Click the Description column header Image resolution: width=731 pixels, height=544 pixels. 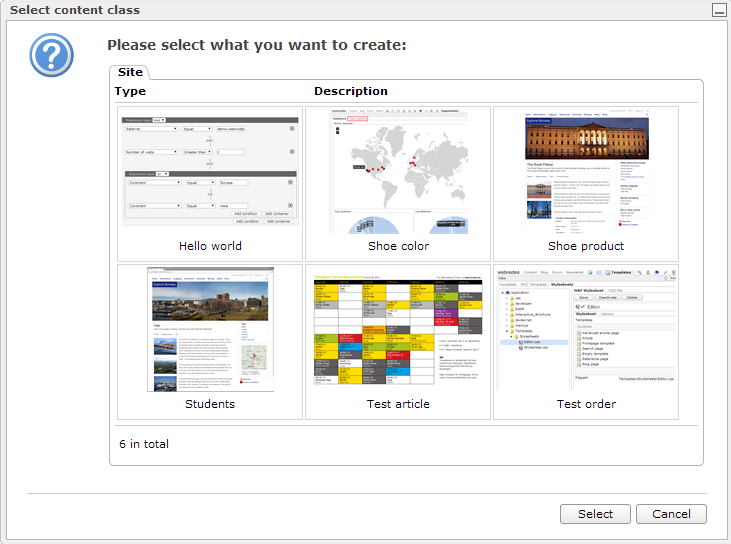point(351,91)
